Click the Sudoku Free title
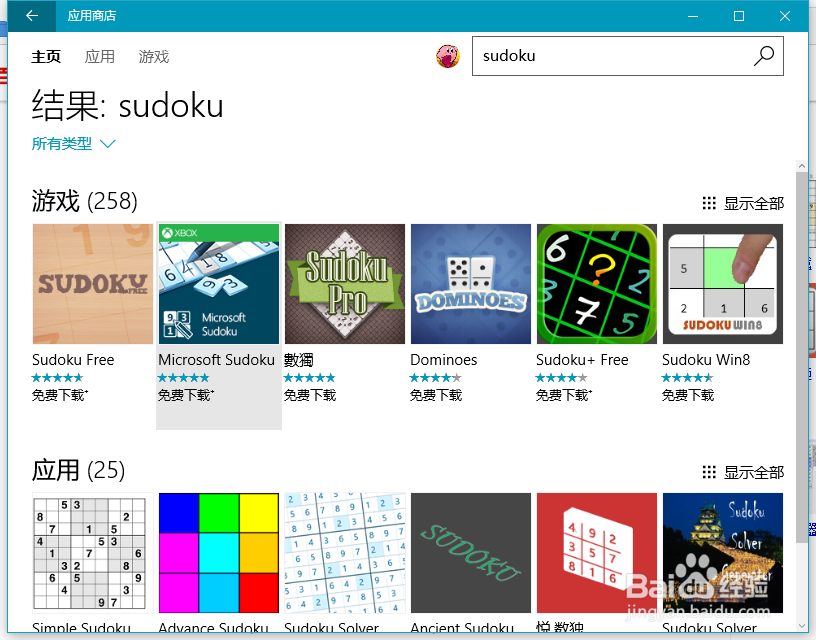This screenshot has width=816, height=640. coord(73,360)
